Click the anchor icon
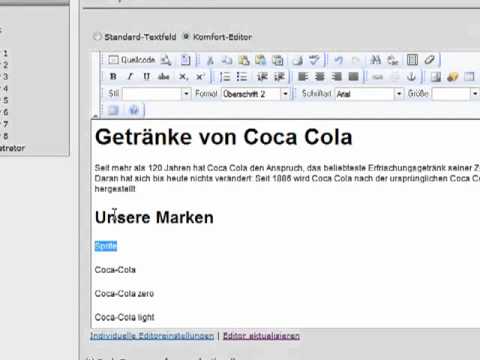 [x=412, y=77]
